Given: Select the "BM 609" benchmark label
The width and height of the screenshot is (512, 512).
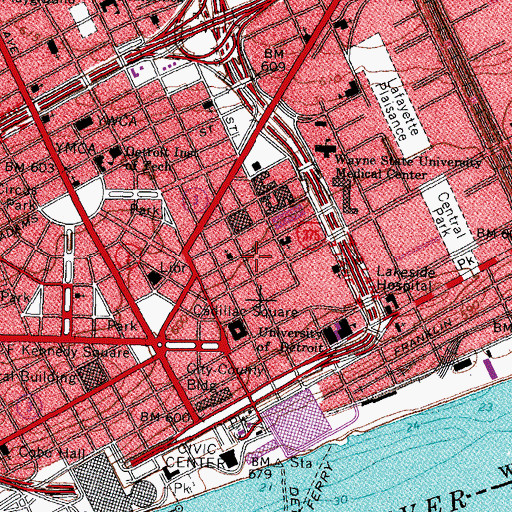Looking at the screenshot, I should (274, 60).
